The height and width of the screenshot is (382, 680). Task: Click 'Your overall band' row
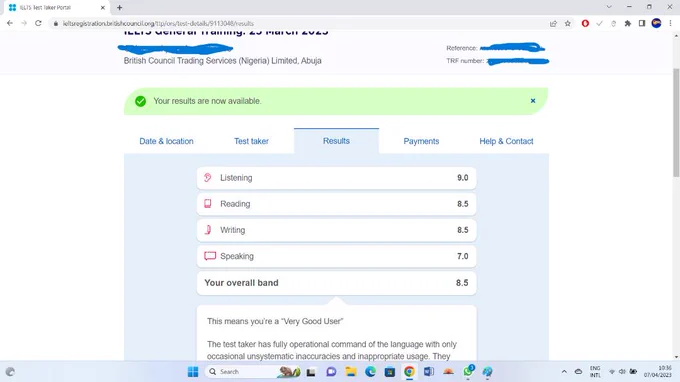337,283
